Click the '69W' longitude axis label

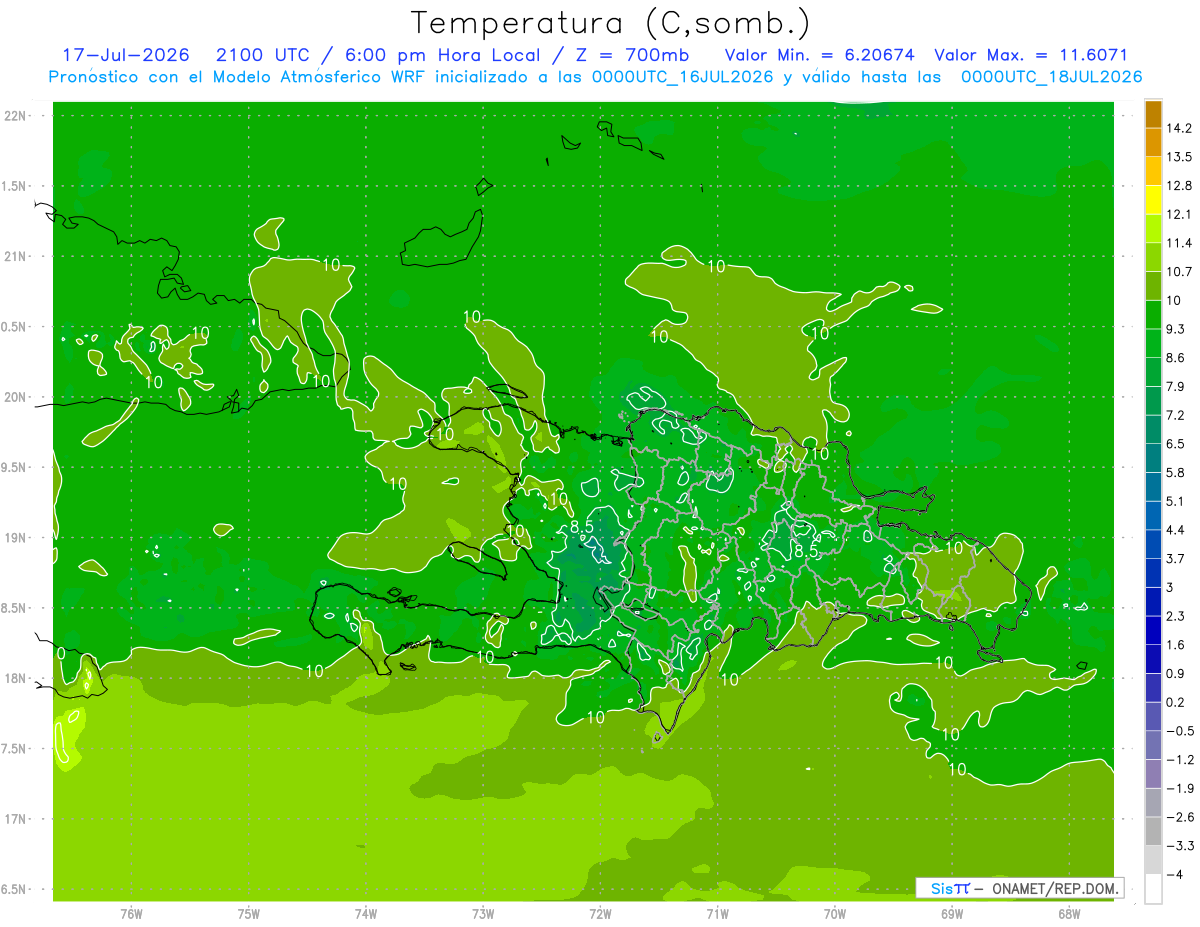tap(951, 913)
